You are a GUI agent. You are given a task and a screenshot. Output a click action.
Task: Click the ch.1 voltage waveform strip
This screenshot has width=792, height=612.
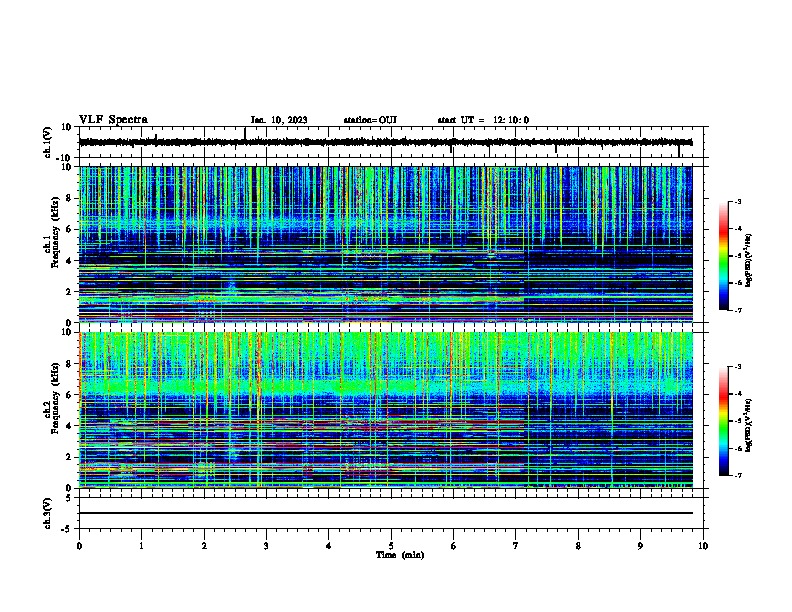(385, 142)
